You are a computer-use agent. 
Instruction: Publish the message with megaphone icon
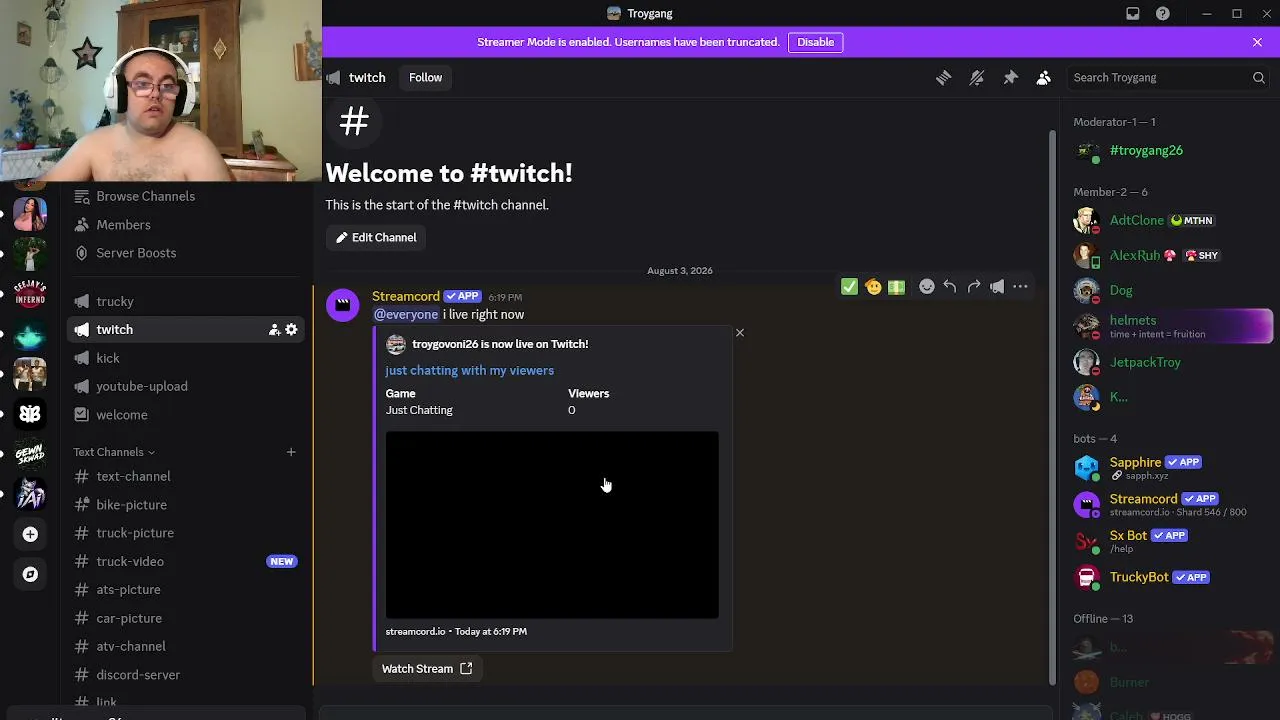997,287
